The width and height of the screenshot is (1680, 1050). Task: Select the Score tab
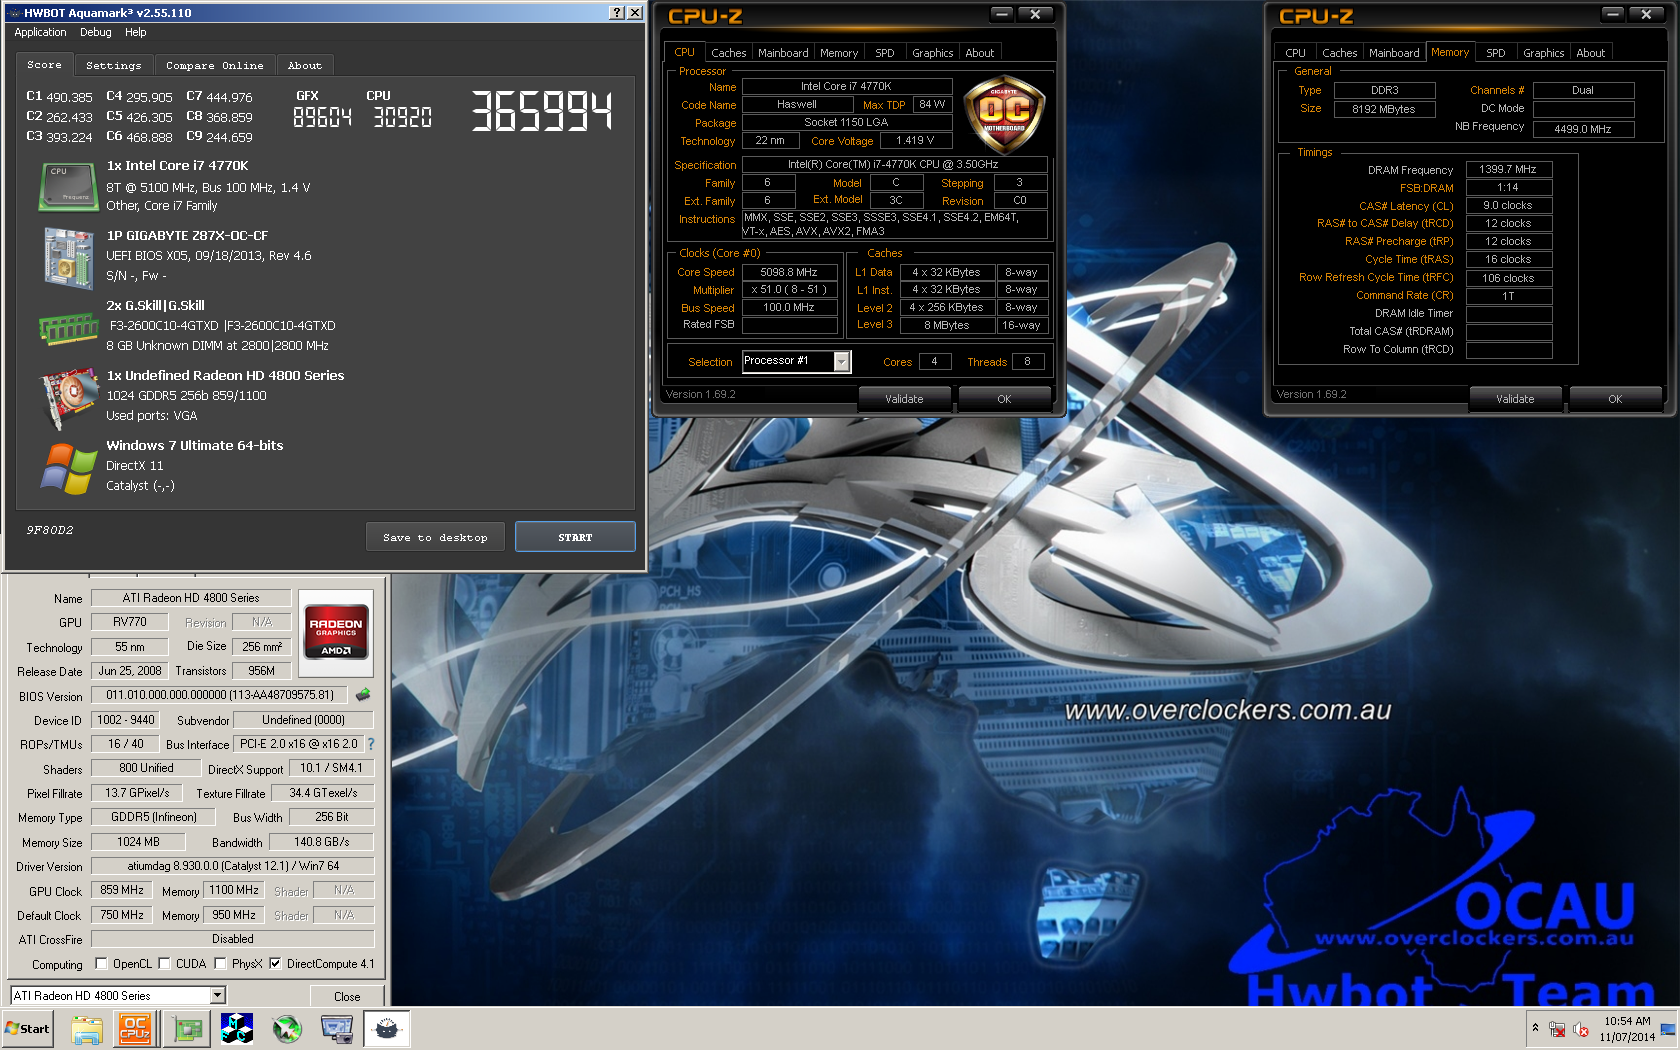tap(44, 64)
